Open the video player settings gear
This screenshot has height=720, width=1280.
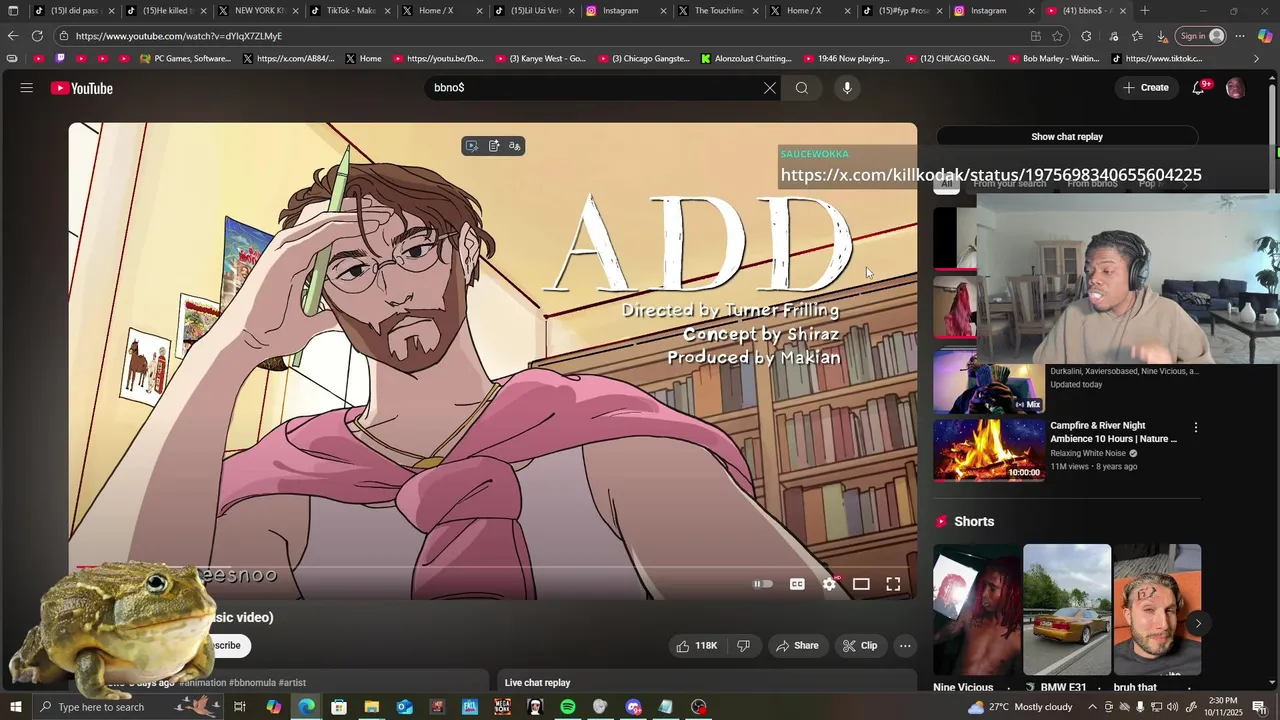(829, 584)
